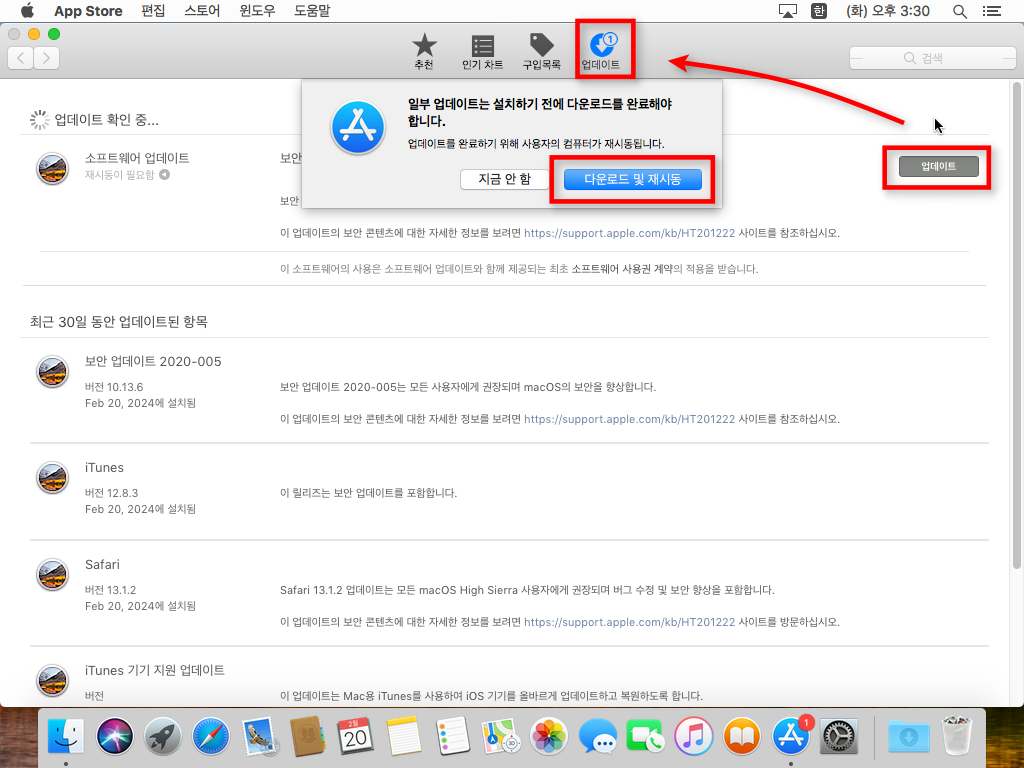This screenshot has height=768, width=1024.
Task: Open Messages from the Dock
Action: pos(598,735)
